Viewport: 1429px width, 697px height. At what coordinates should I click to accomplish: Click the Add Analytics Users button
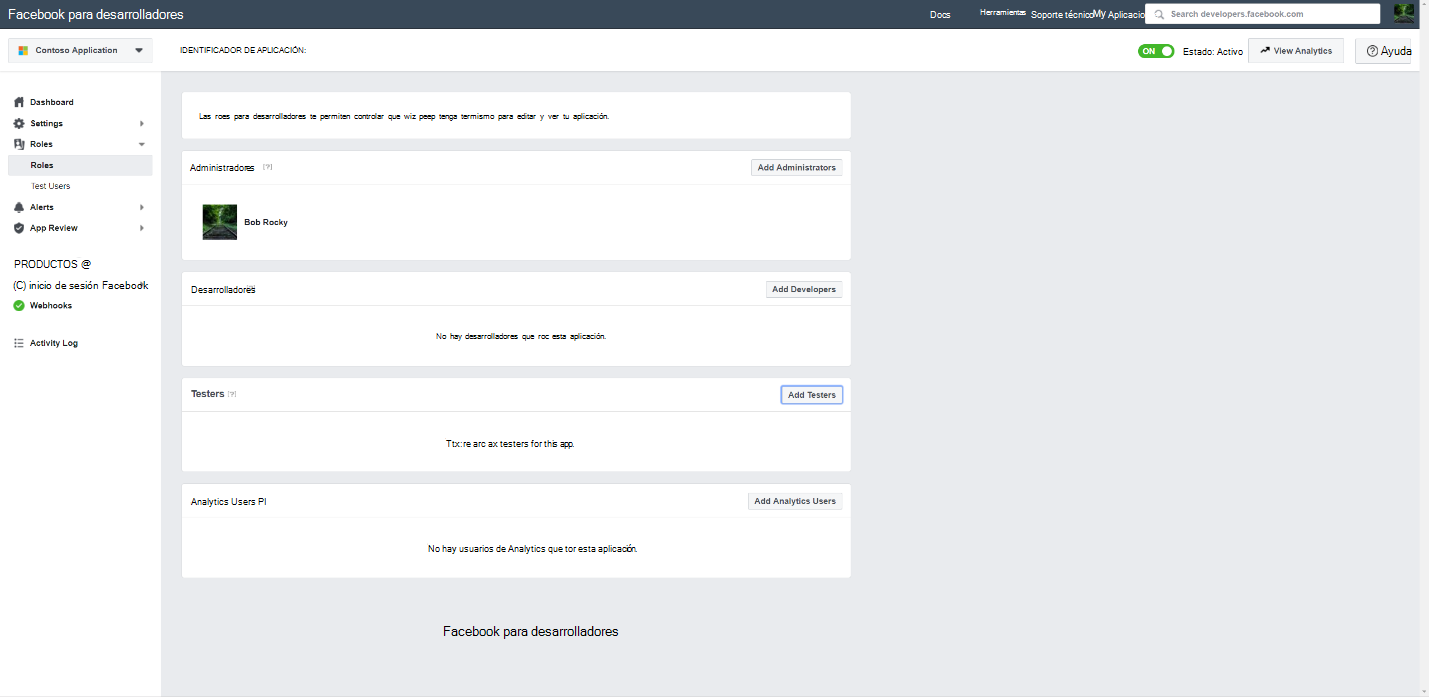click(795, 501)
